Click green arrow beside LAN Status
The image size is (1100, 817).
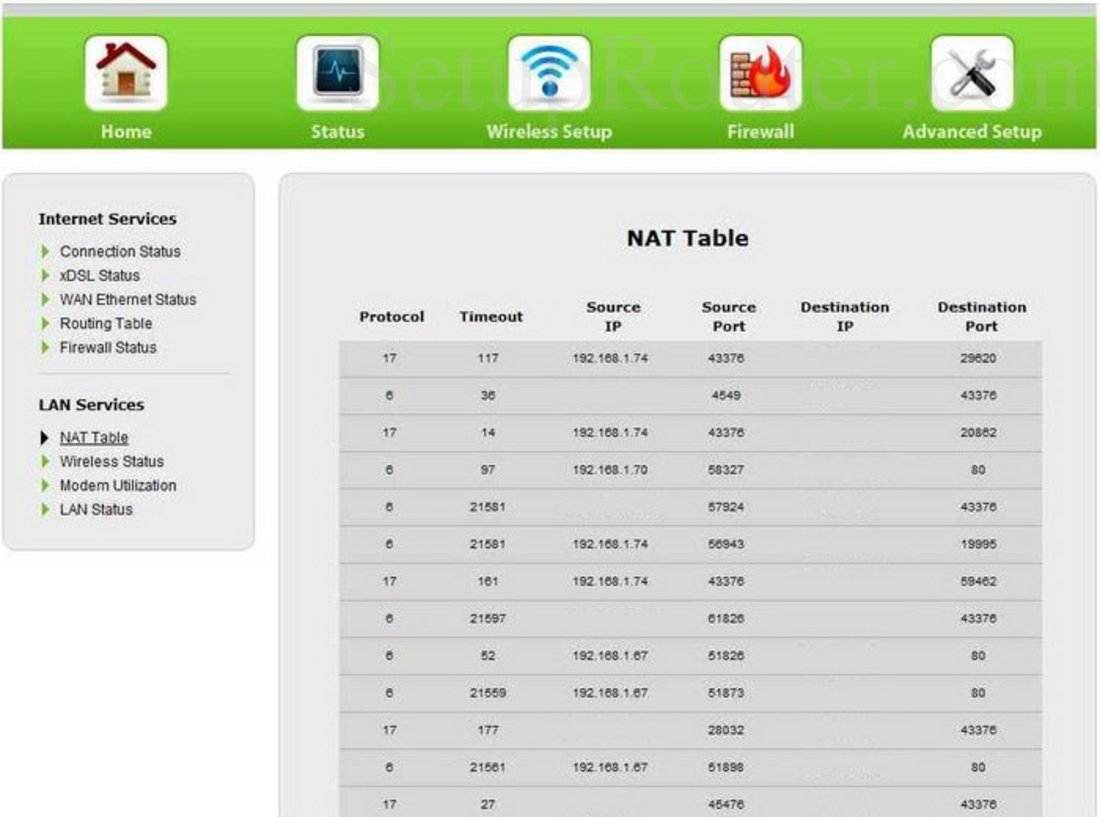pos(45,509)
